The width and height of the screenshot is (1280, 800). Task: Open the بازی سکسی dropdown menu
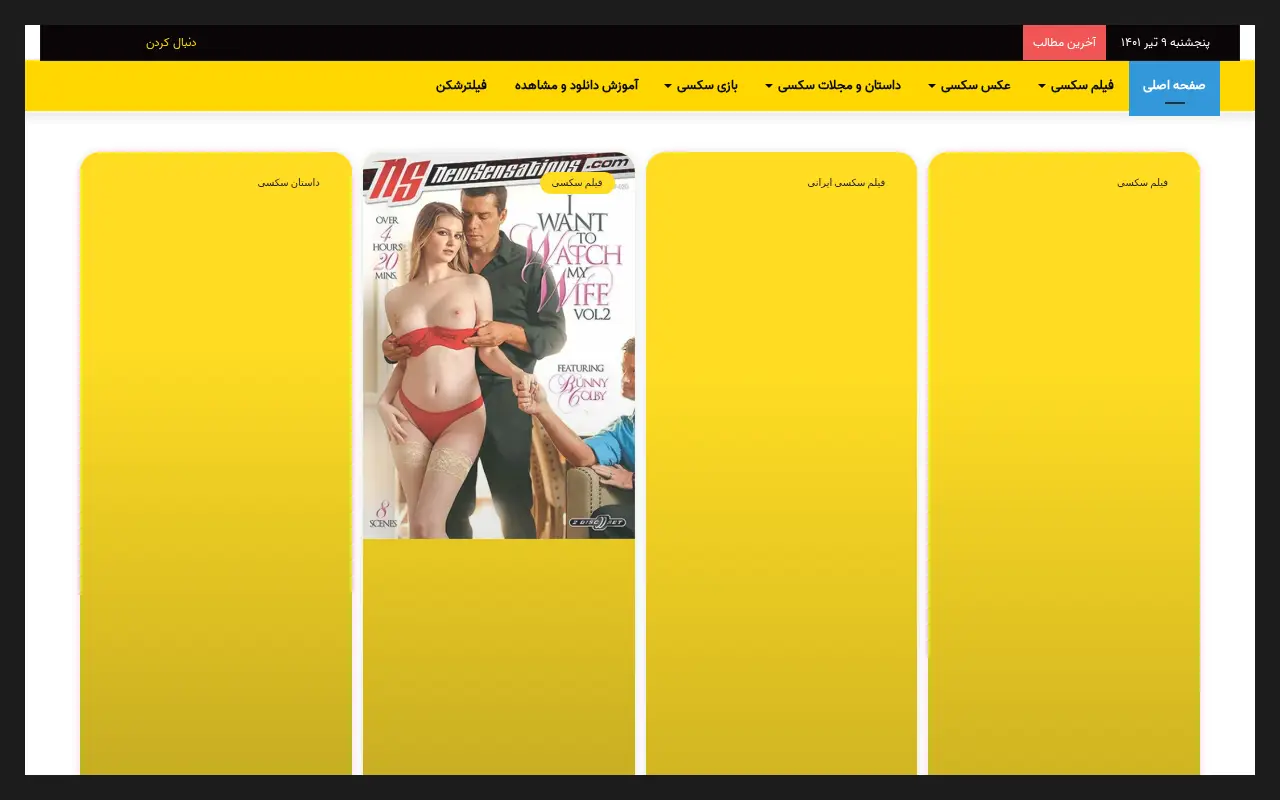pos(701,86)
